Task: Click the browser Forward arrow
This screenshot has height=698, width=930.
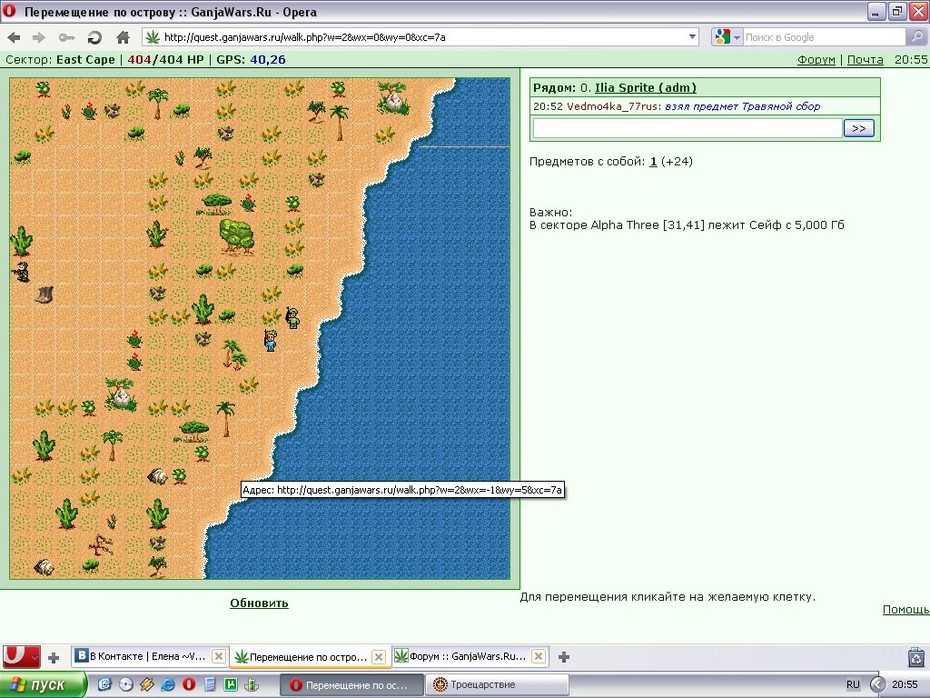Action: (39, 37)
